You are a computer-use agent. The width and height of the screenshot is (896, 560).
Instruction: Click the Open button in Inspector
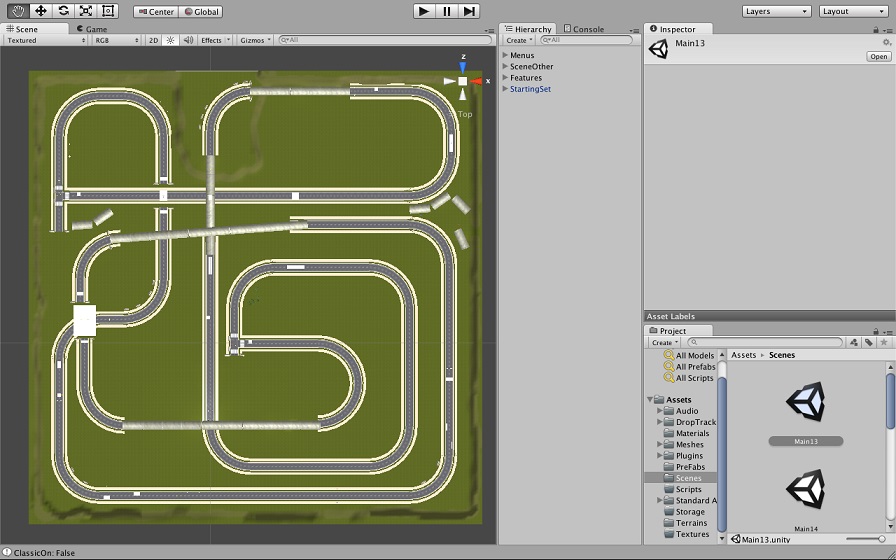coord(879,56)
